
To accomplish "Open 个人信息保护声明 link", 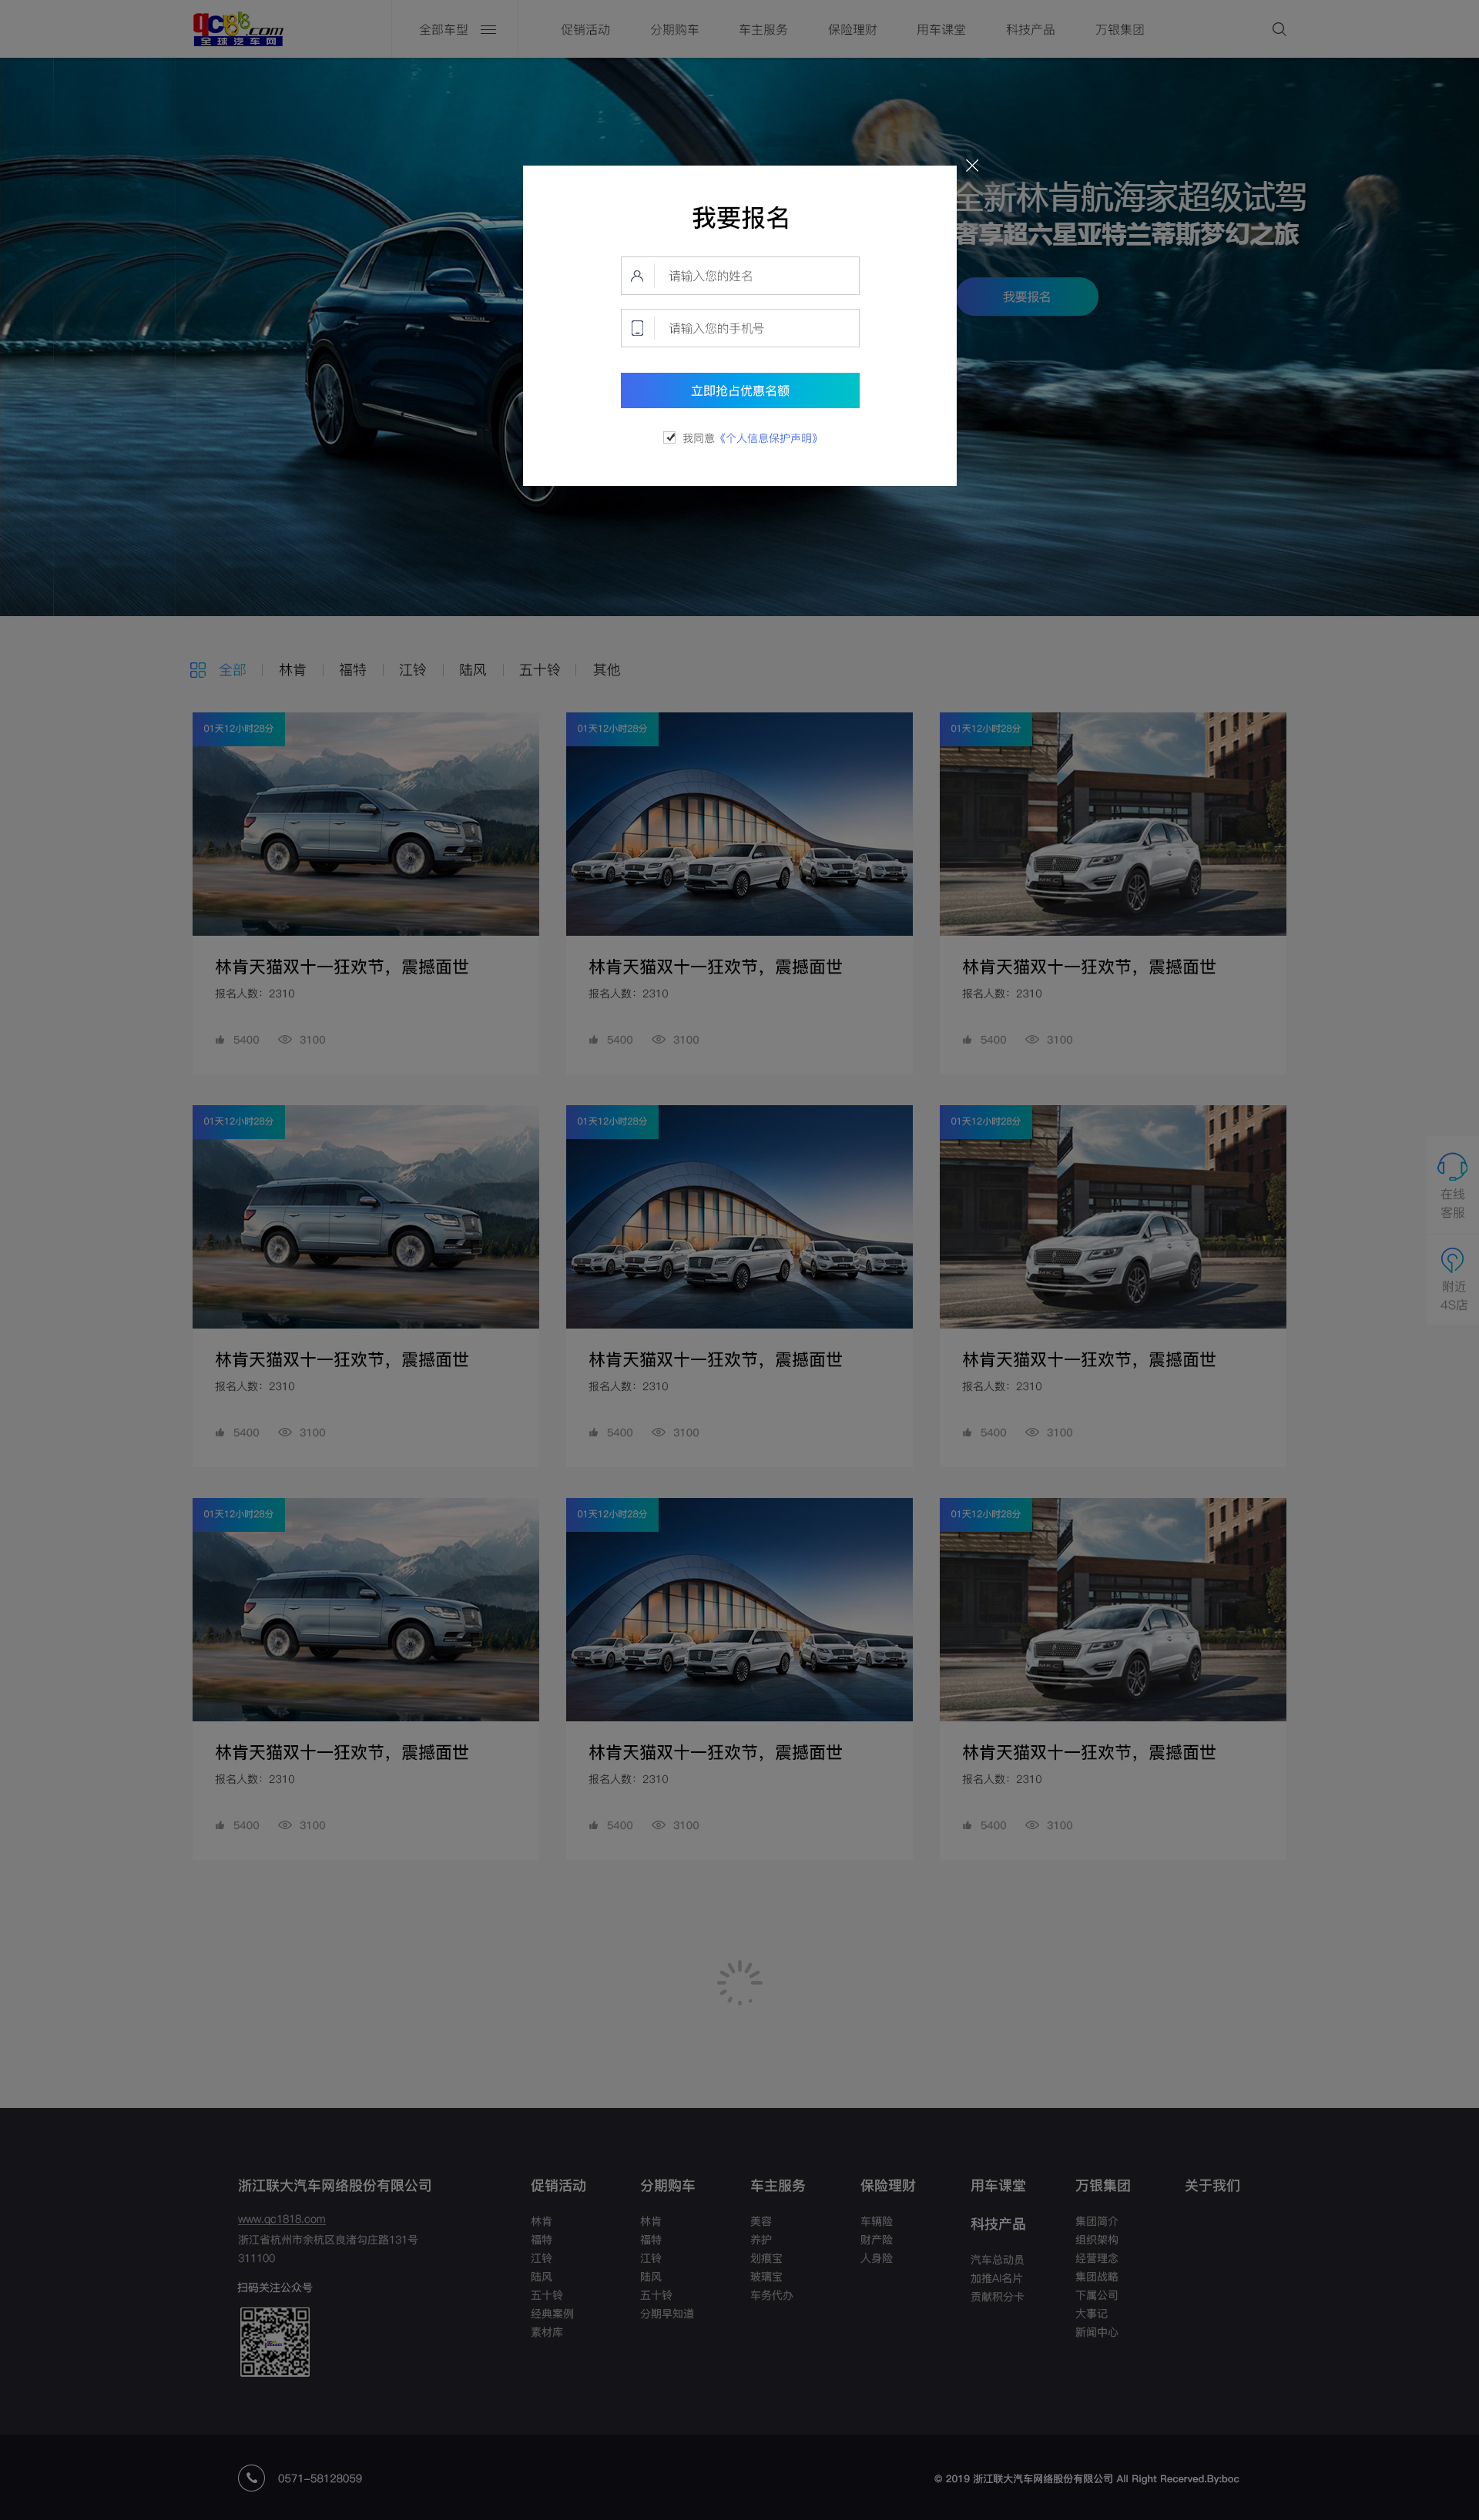I will click(768, 438).
